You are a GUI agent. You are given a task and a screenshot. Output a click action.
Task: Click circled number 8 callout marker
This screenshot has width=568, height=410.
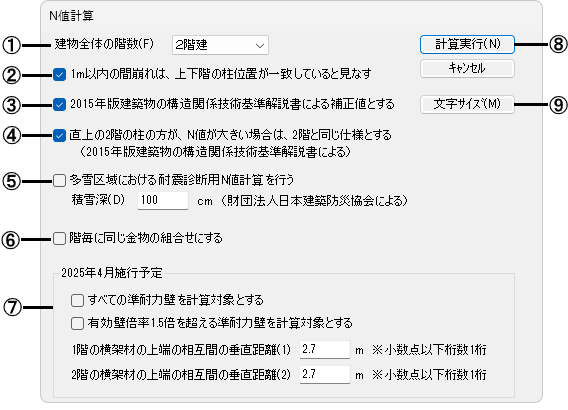coord(558,45)
